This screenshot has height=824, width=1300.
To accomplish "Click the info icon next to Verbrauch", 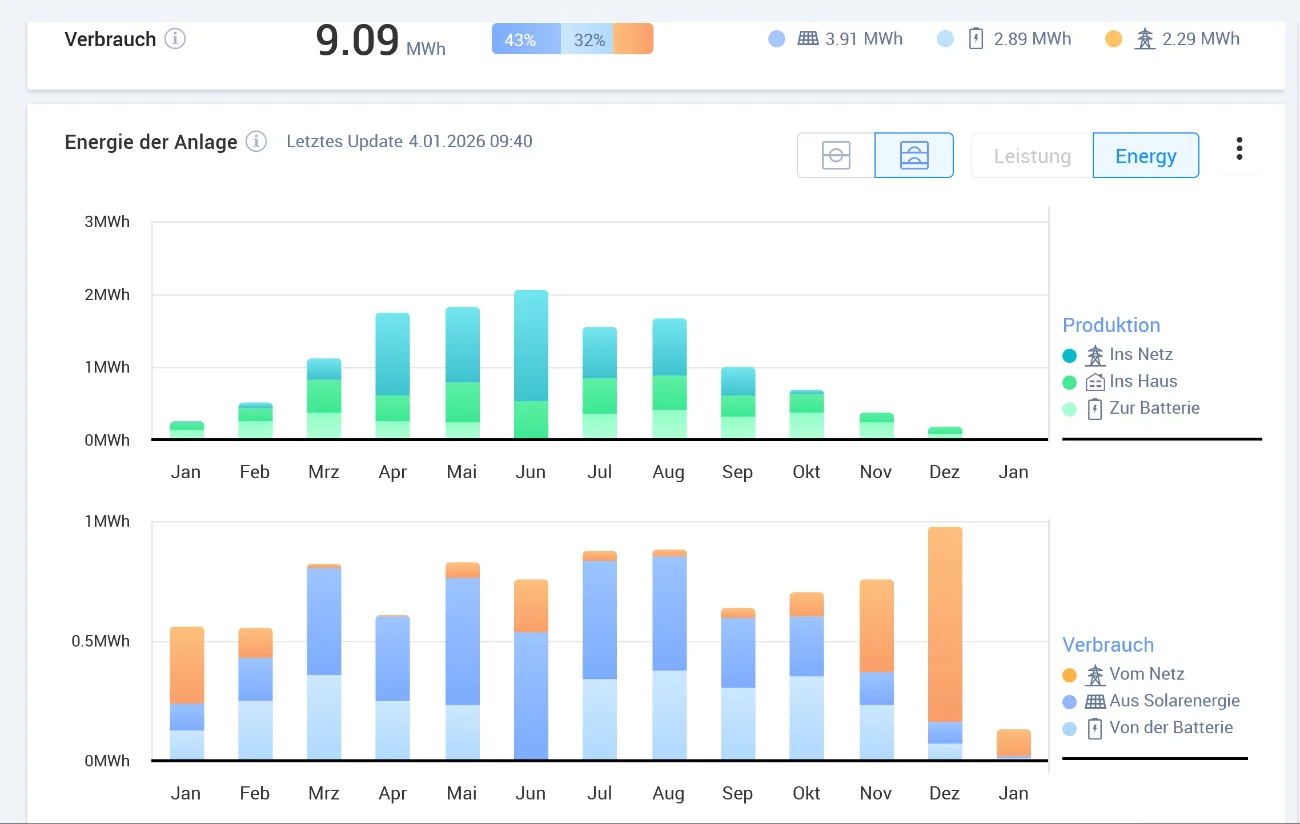I will coord(175,39).
